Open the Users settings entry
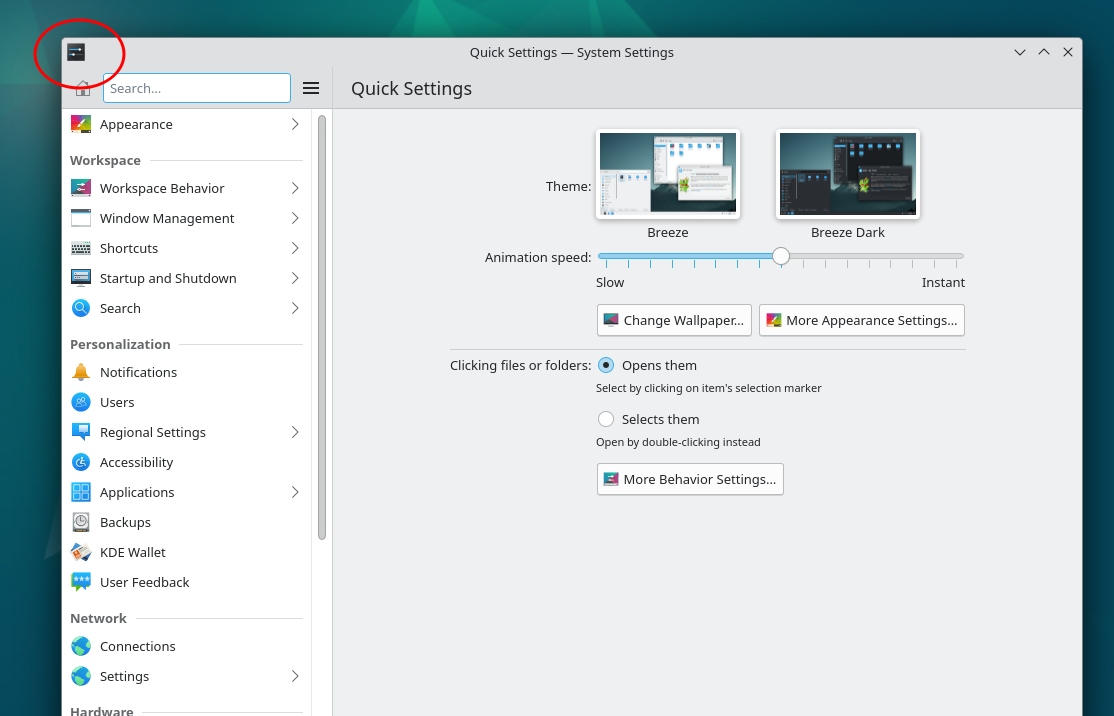The height and width of the screenshot is (716, 1114). (187, 402)
